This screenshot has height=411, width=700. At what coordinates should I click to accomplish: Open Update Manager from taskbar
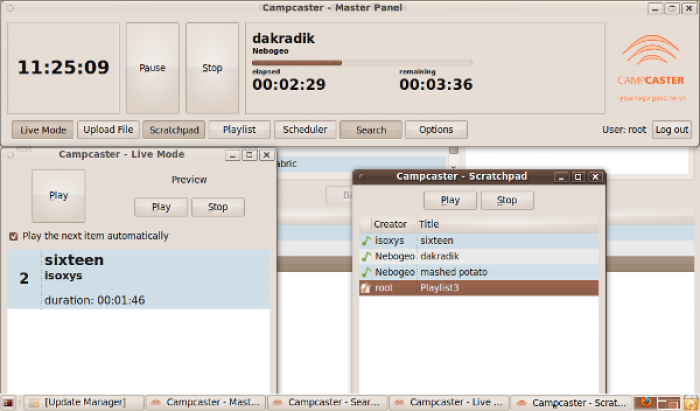(84, 403)
